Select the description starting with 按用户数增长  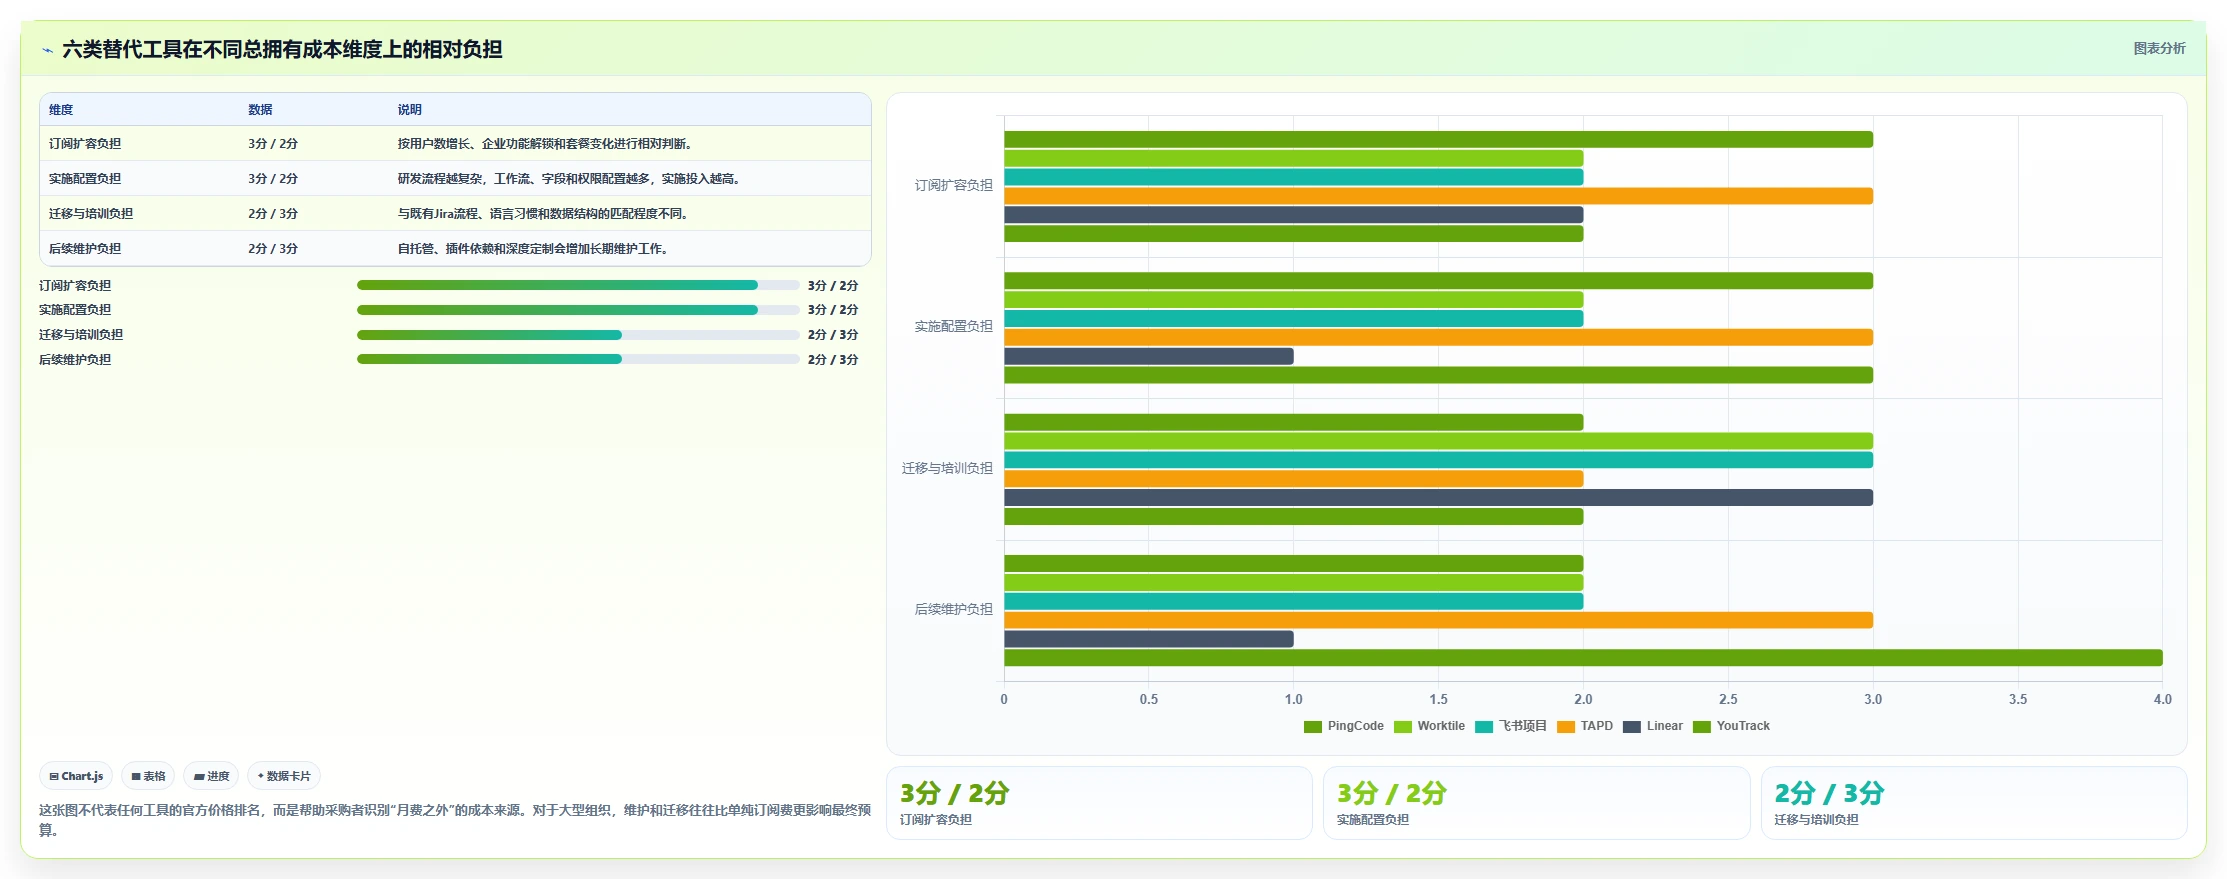[545, 144]
